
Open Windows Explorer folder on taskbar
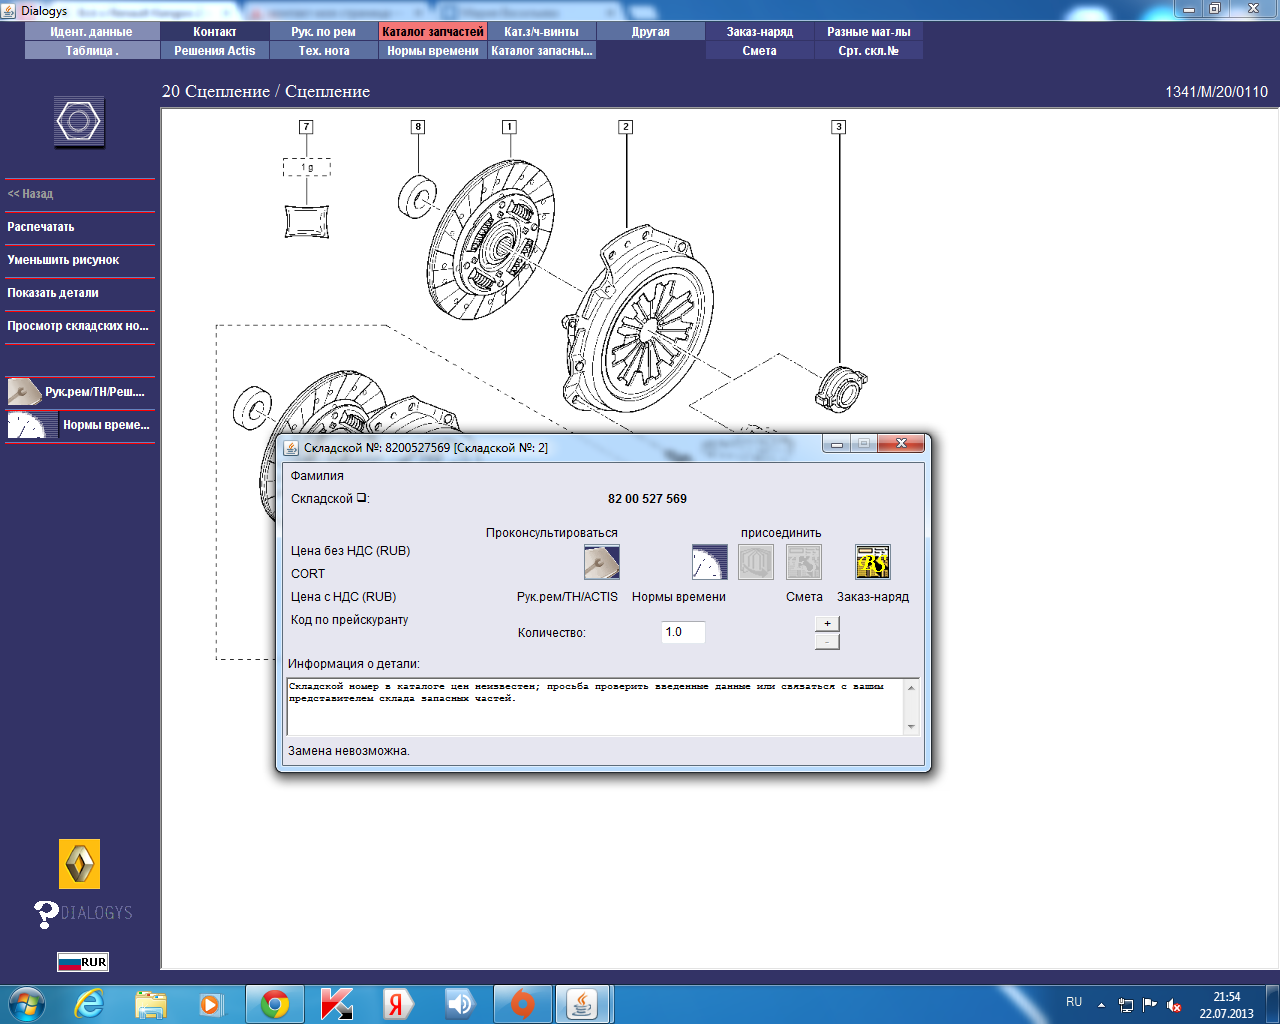point(151,1004)
